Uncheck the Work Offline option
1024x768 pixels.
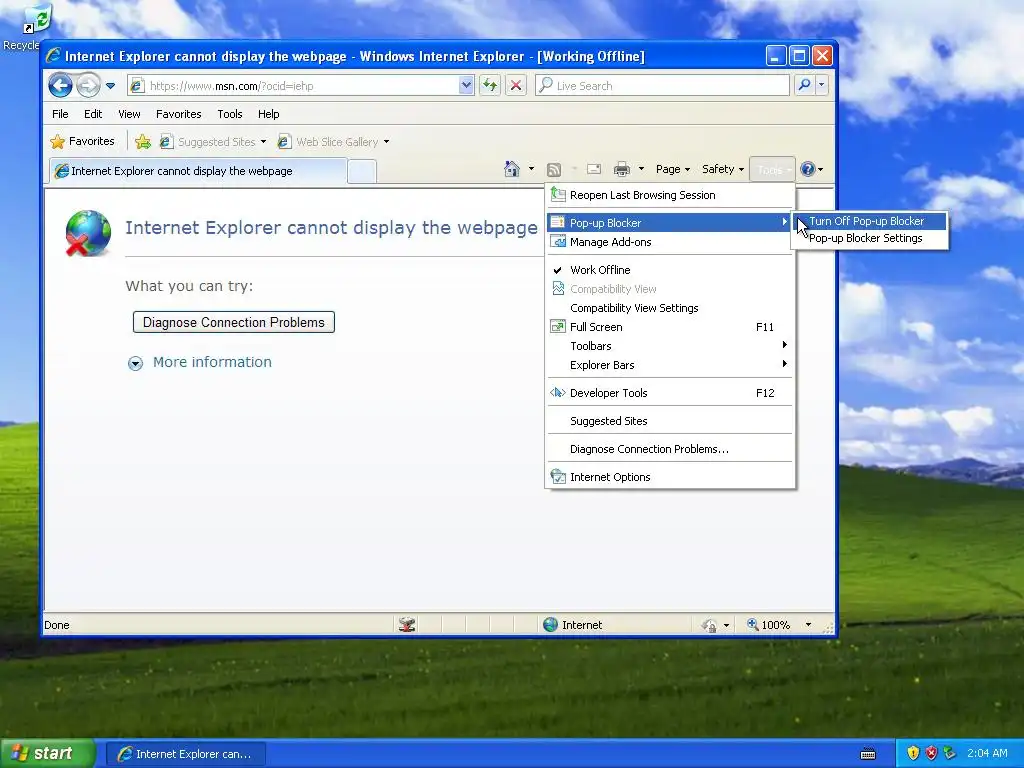670,270
